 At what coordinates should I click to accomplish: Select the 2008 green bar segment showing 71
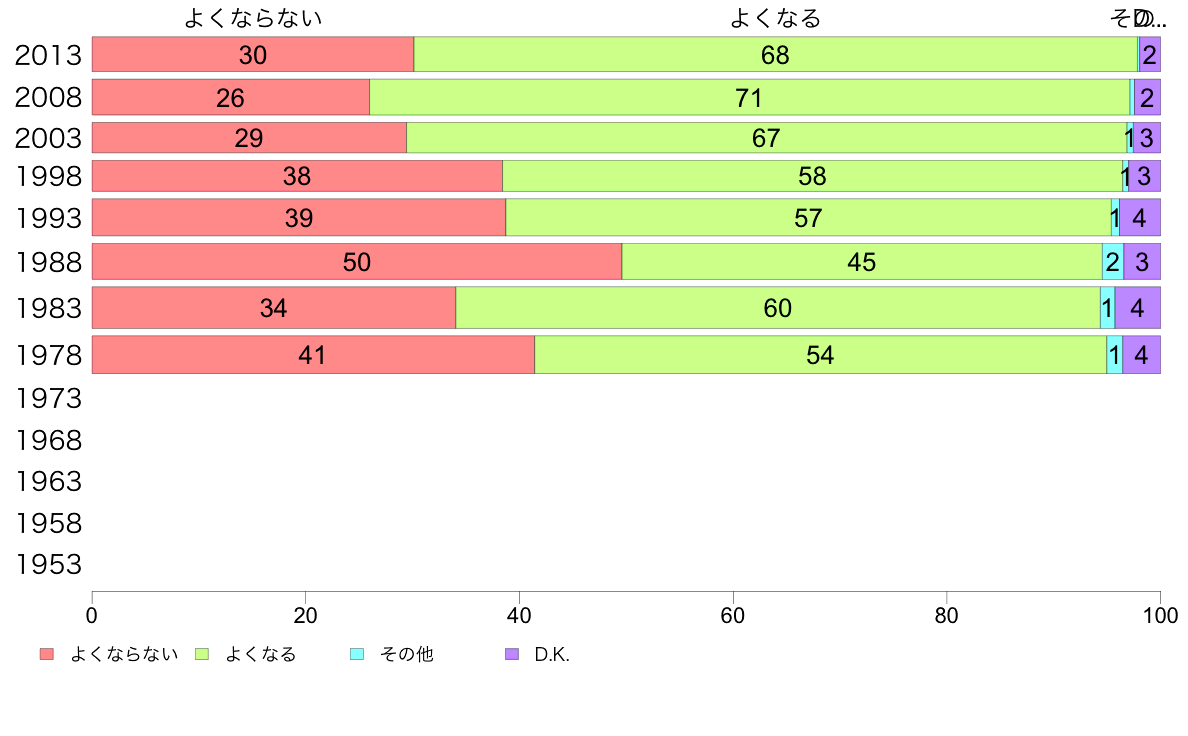(x=748, y=98)
